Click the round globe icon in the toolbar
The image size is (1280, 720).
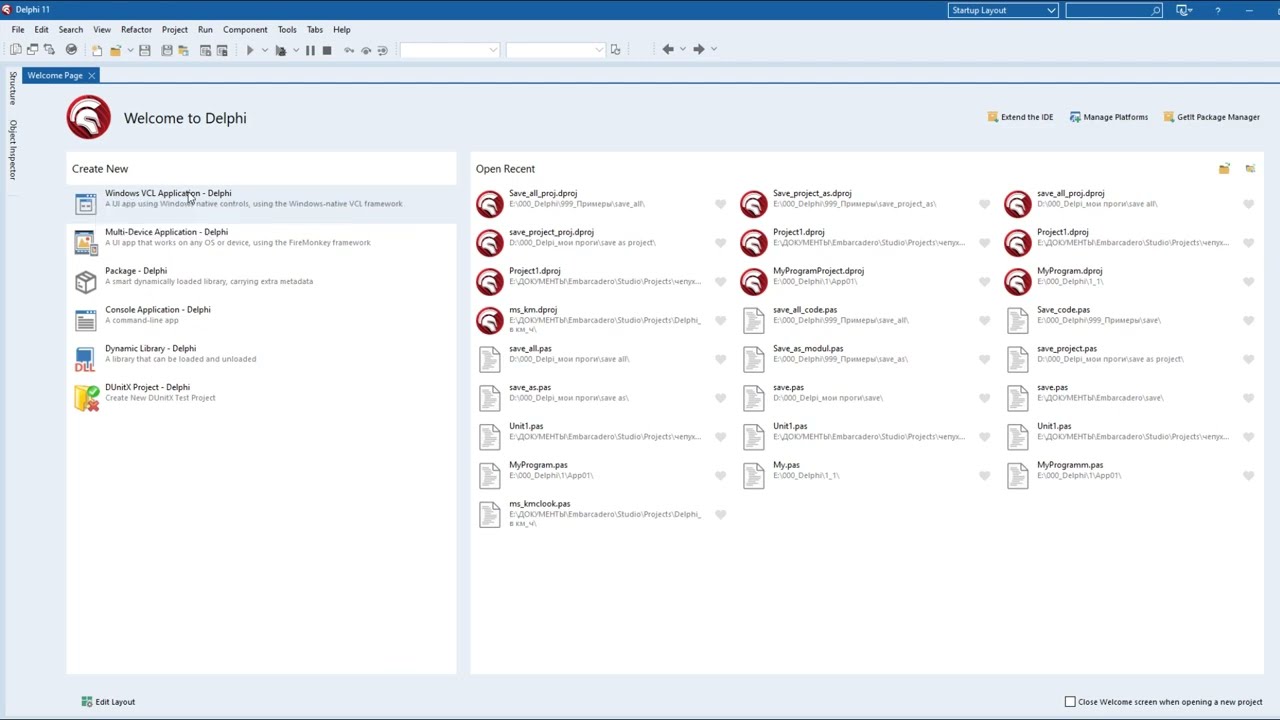point(71,49)
